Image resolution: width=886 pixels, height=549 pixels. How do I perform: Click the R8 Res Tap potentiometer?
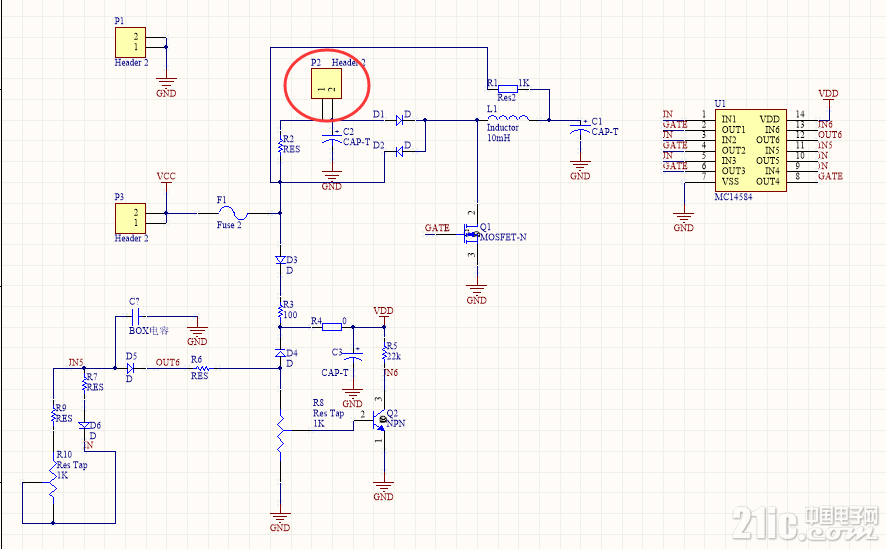point(281,430)
